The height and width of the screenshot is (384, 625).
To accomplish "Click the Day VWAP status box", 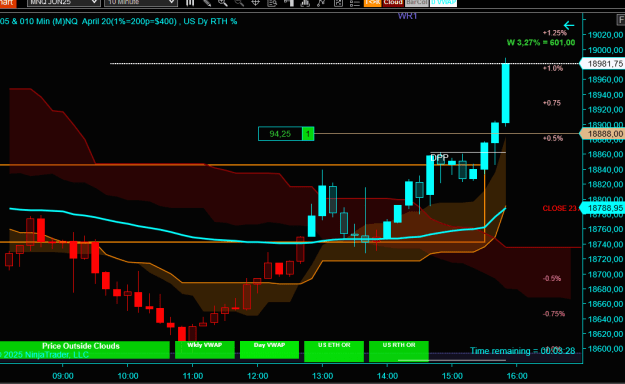I will coord(269,349).
